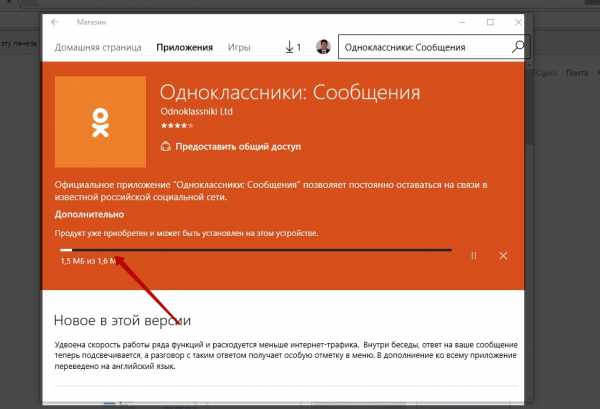Click Дополнительно more details link
The width and height of the screenshot is (600, 409).
coord(89,214)
